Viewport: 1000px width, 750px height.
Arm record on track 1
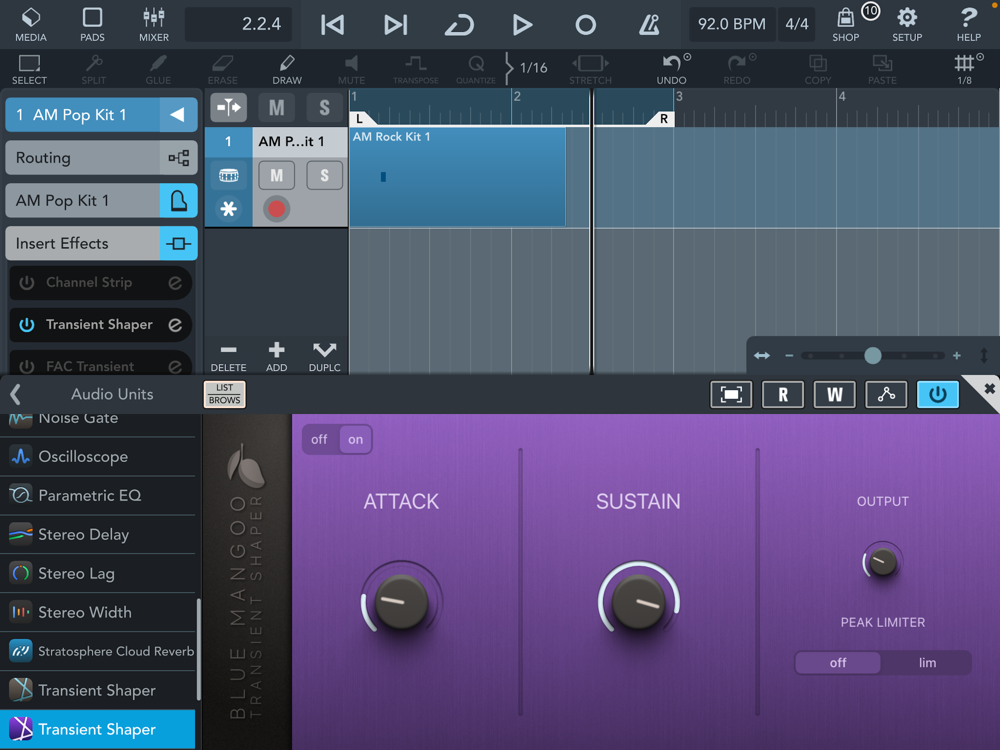click(276, 209)
